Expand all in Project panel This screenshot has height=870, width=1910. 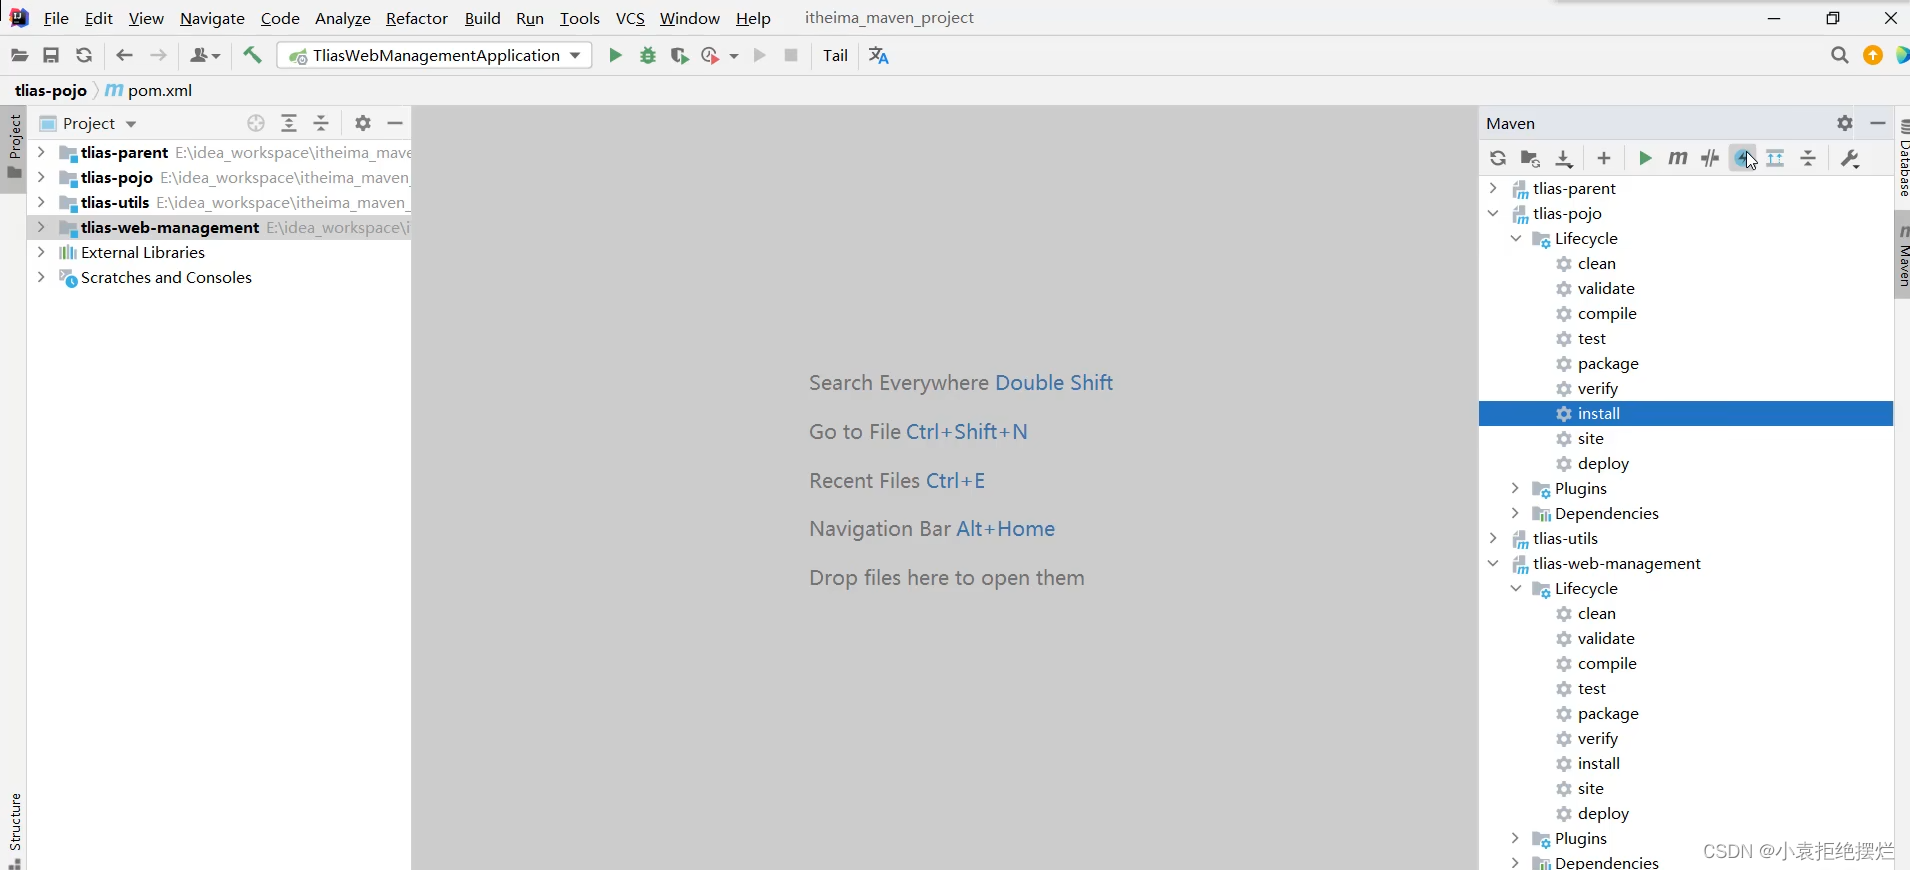(289, 123)
